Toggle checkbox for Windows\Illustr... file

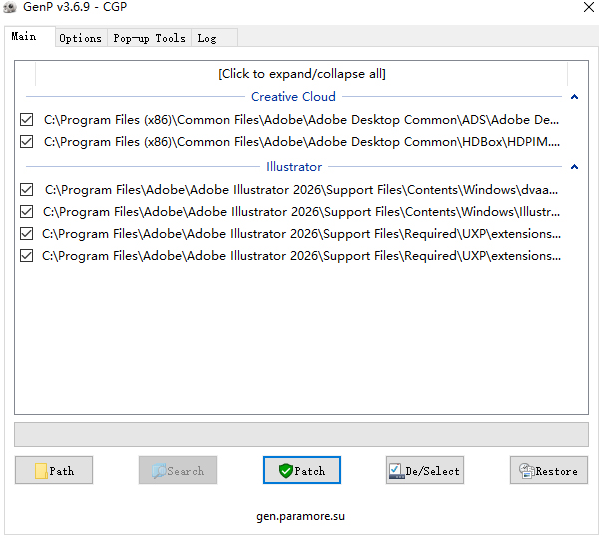point(27,212)
